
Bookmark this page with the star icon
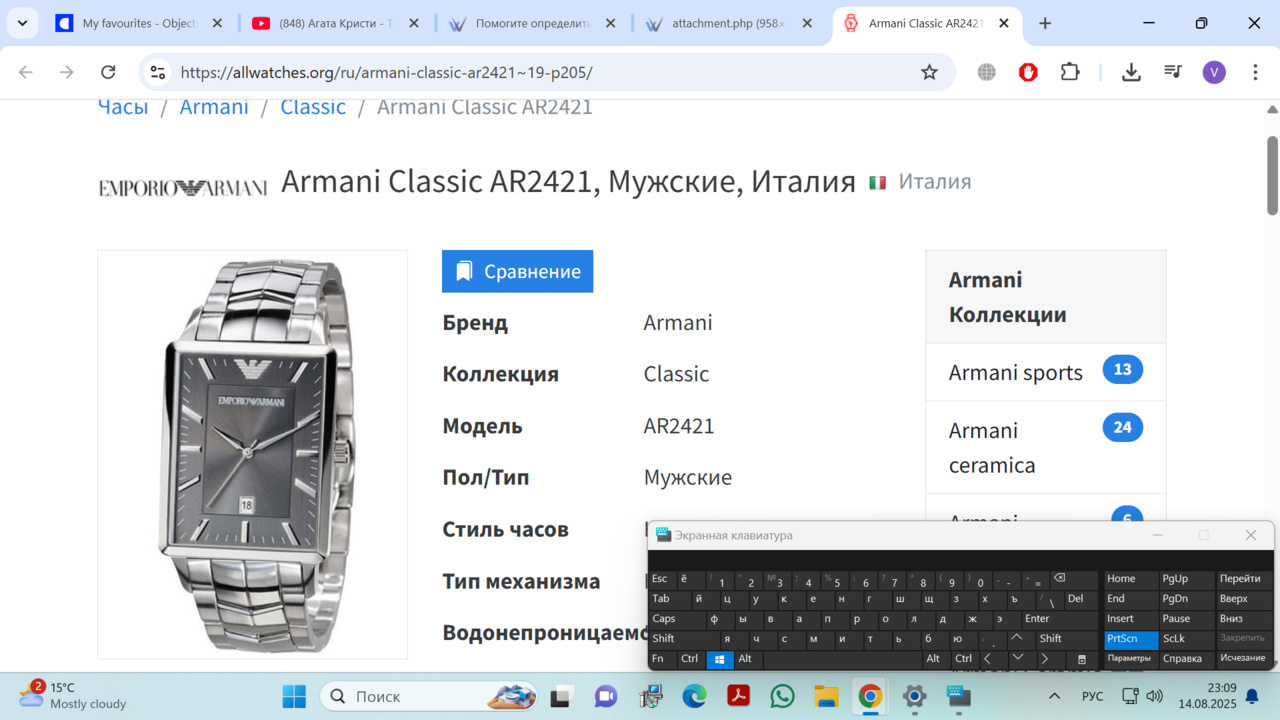929,72
